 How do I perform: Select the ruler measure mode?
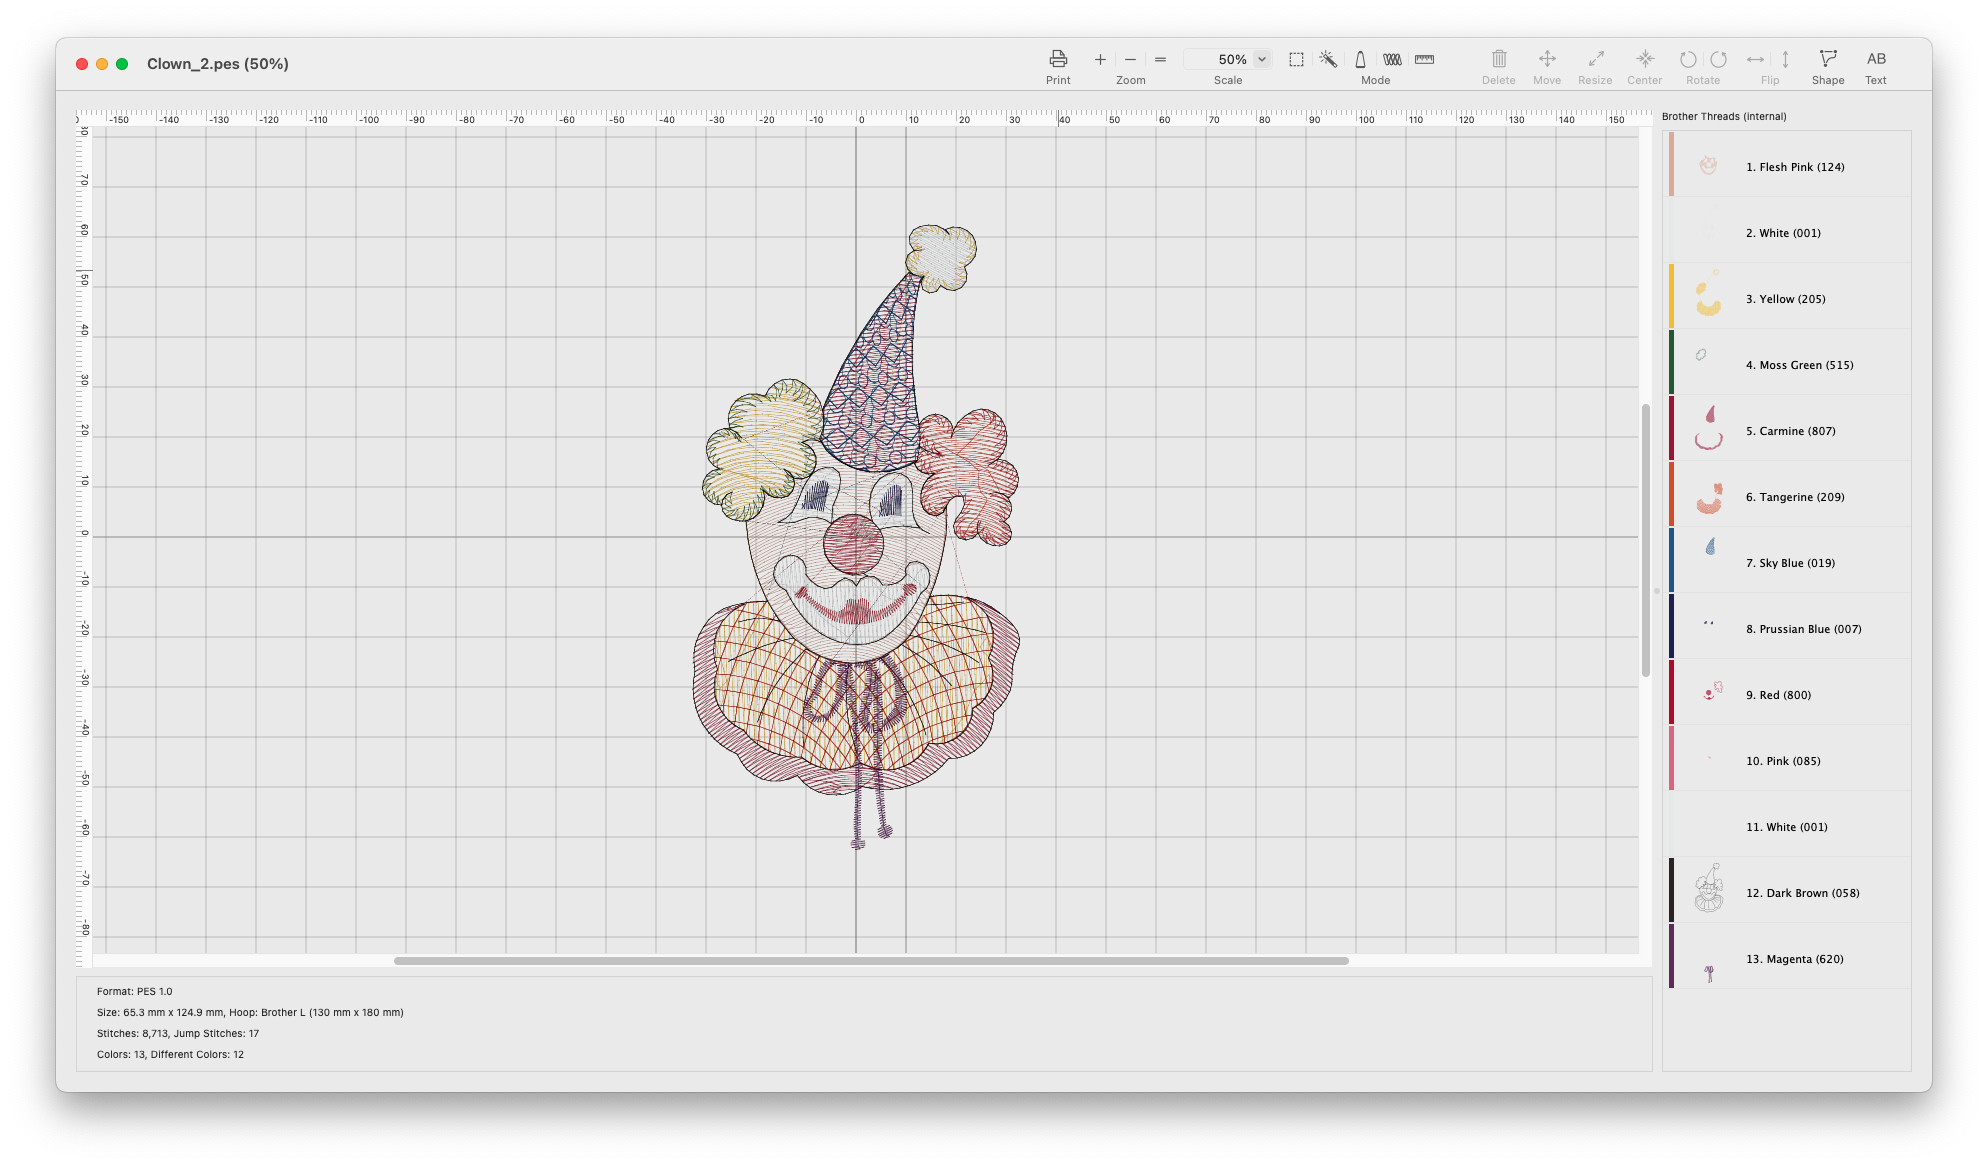point(1424,60)
